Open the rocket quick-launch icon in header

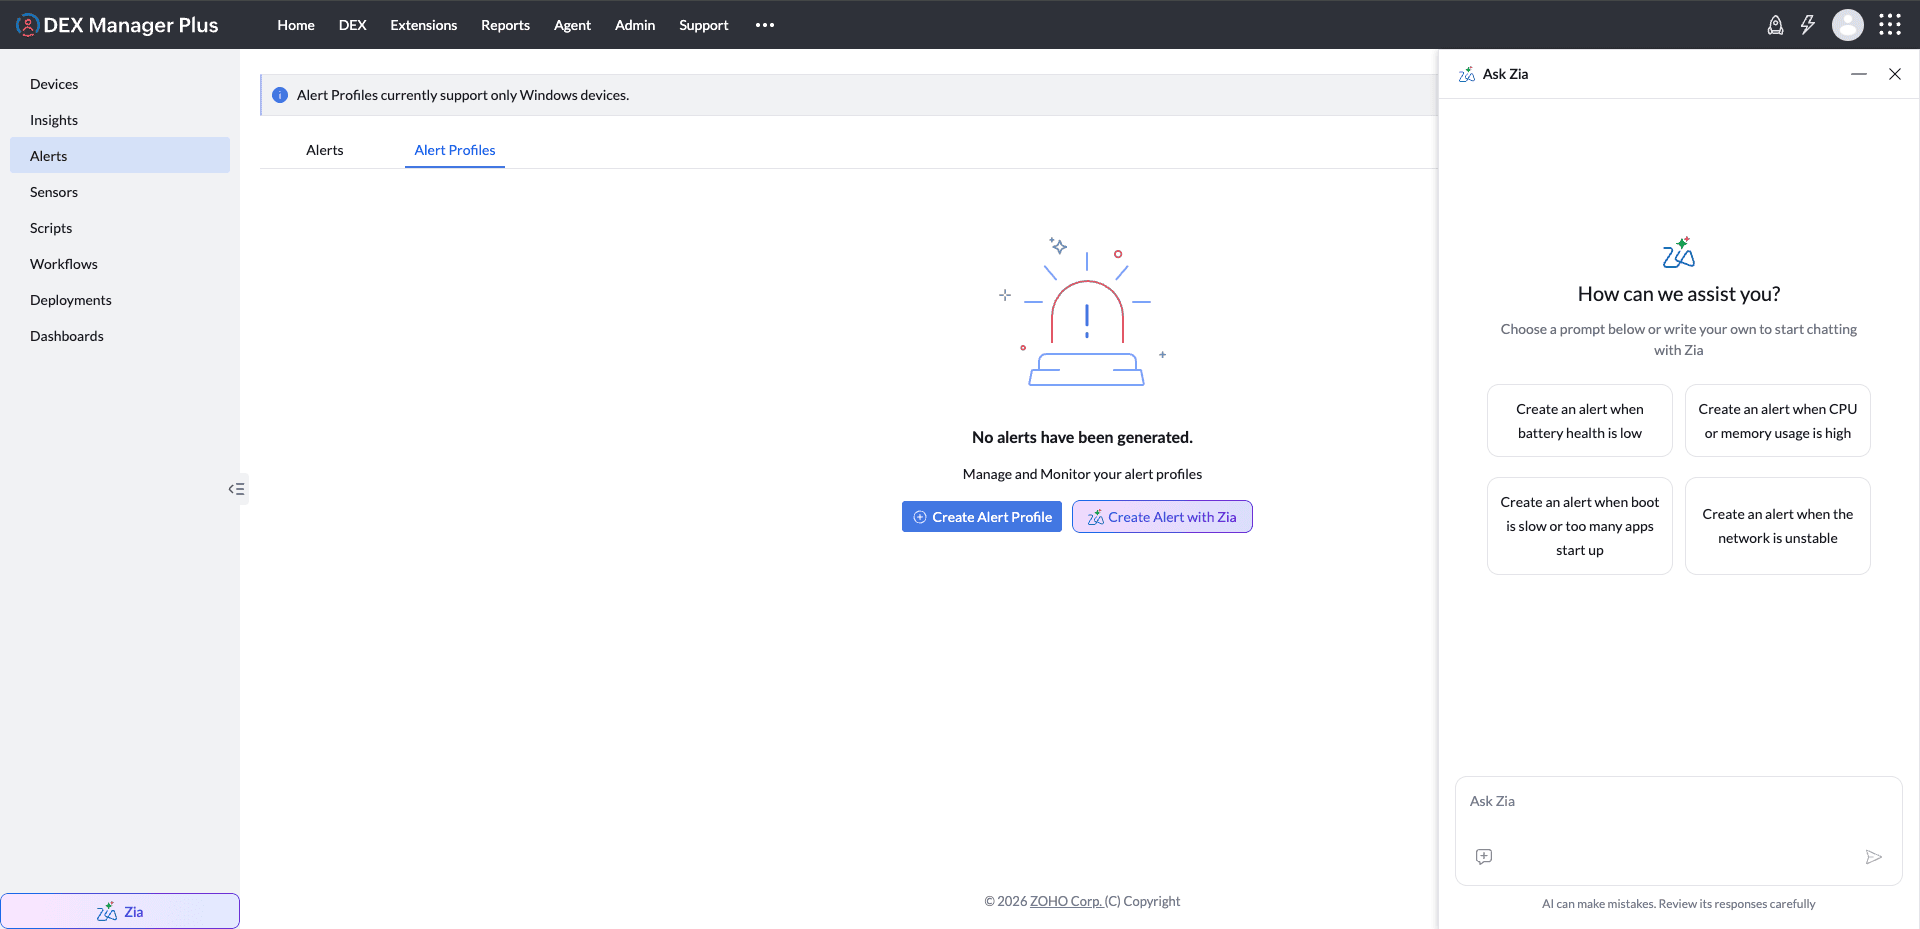tap(1775, 25)
